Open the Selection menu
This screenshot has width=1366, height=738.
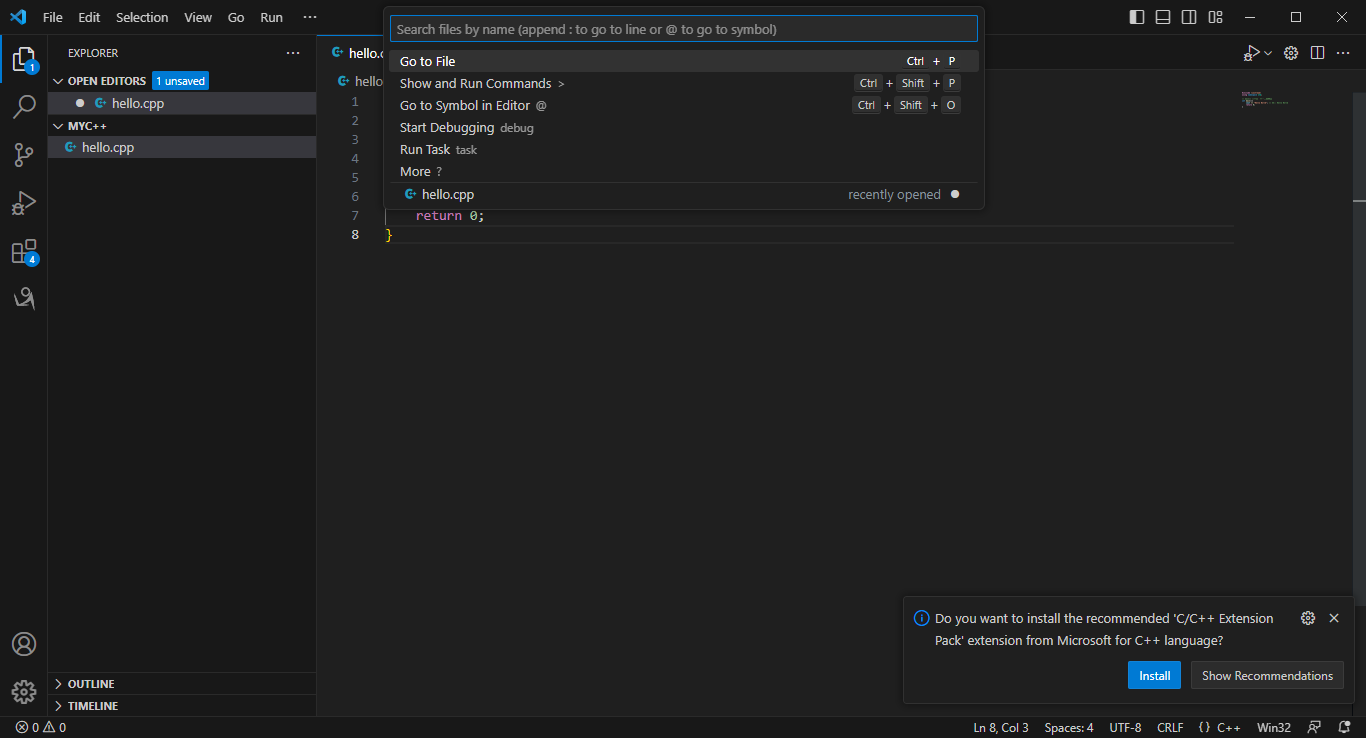pos(142,17)
